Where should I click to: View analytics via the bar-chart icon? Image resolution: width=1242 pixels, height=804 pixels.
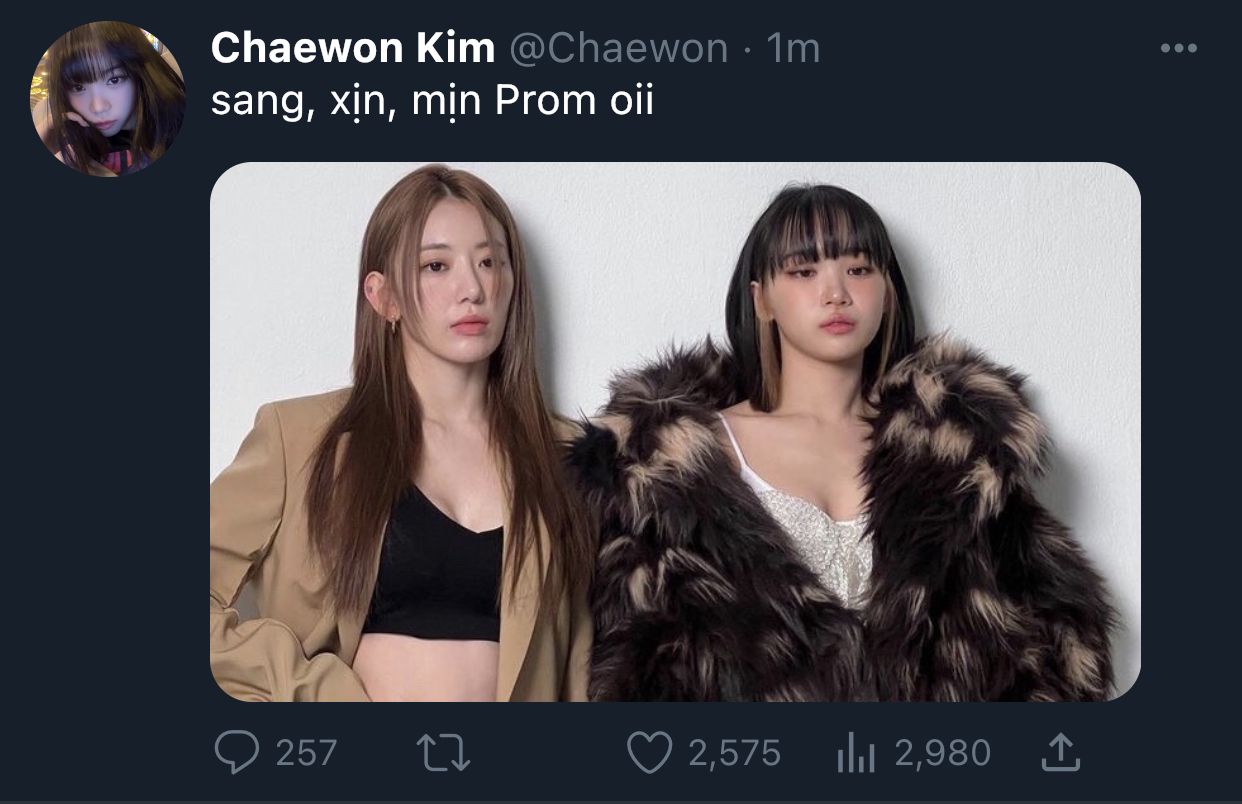[x=855, y=754]
